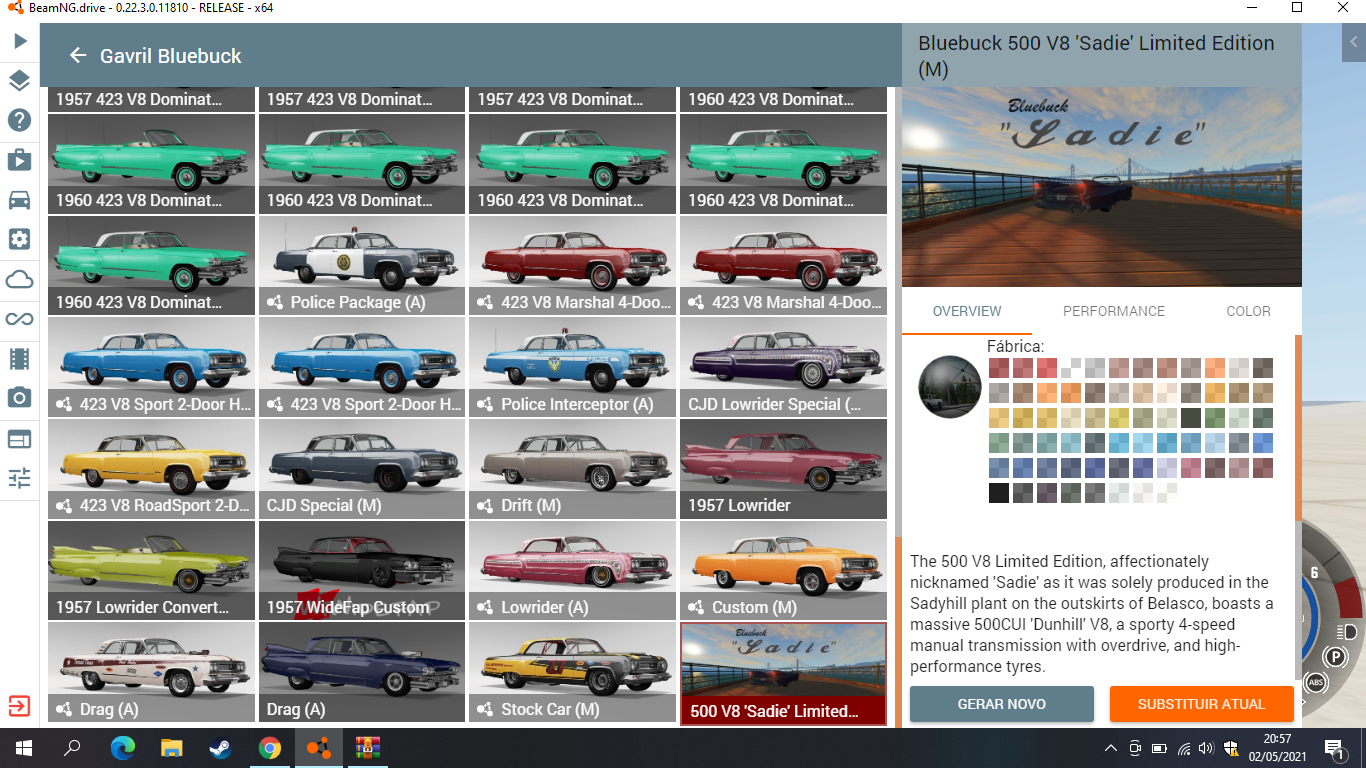Select the Police Interceptor (A) configuration
1366x768 pixels.
[x=573, y=367]
